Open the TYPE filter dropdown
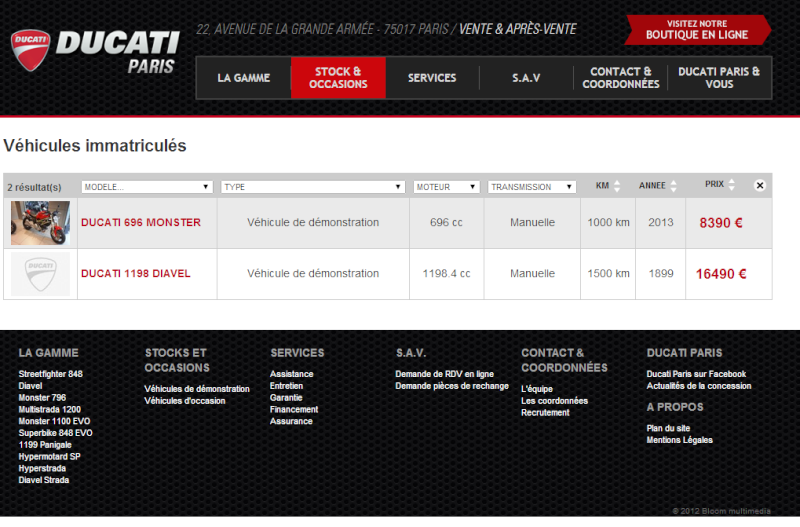800x527 pixels. [x=313, y=187]
